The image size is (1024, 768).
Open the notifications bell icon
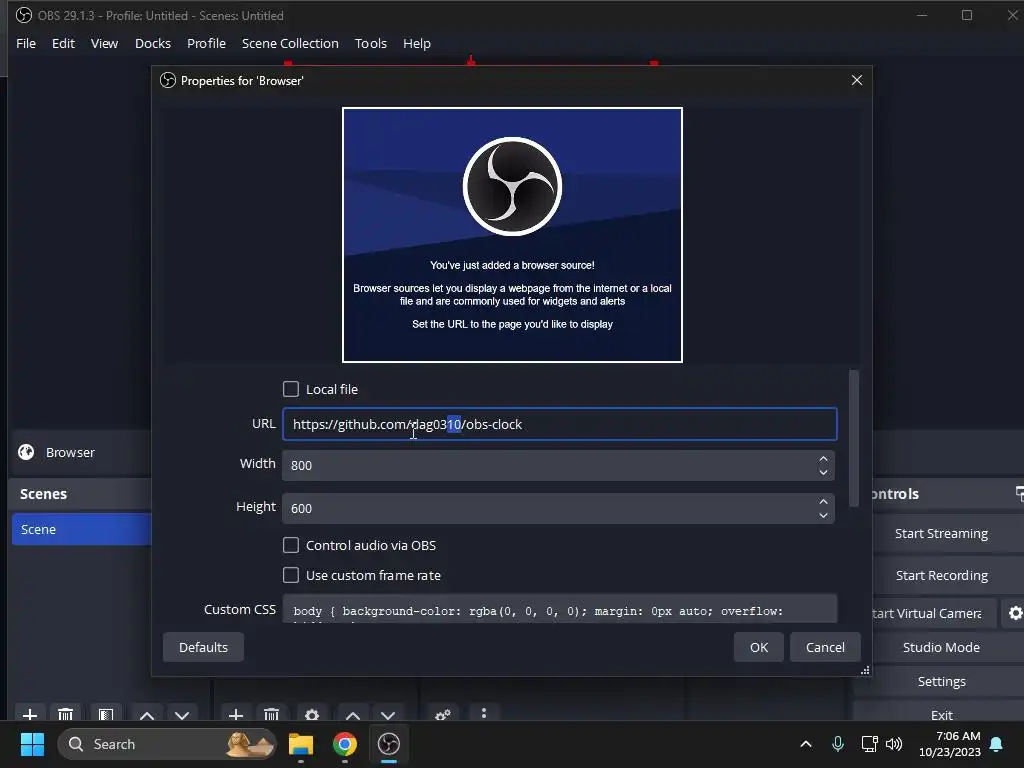click(997, 744)
